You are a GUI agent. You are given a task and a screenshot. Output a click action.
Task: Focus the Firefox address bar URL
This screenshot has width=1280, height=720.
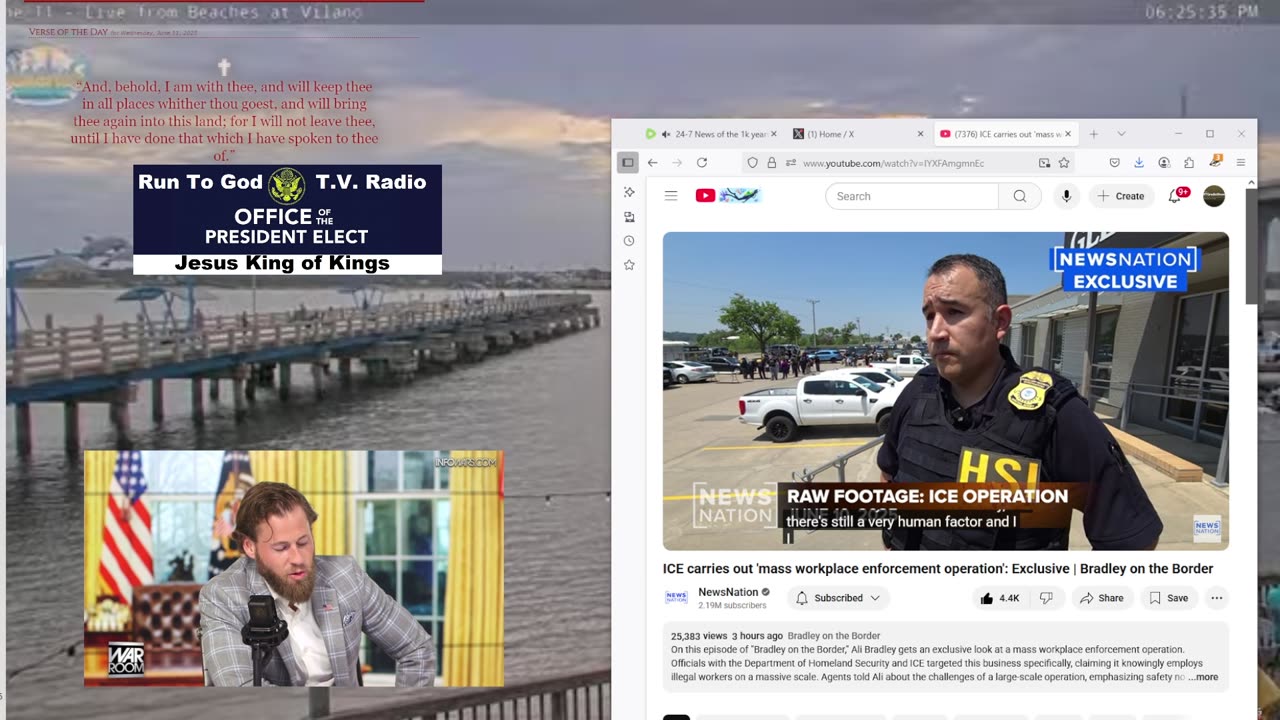click(893, 163)
